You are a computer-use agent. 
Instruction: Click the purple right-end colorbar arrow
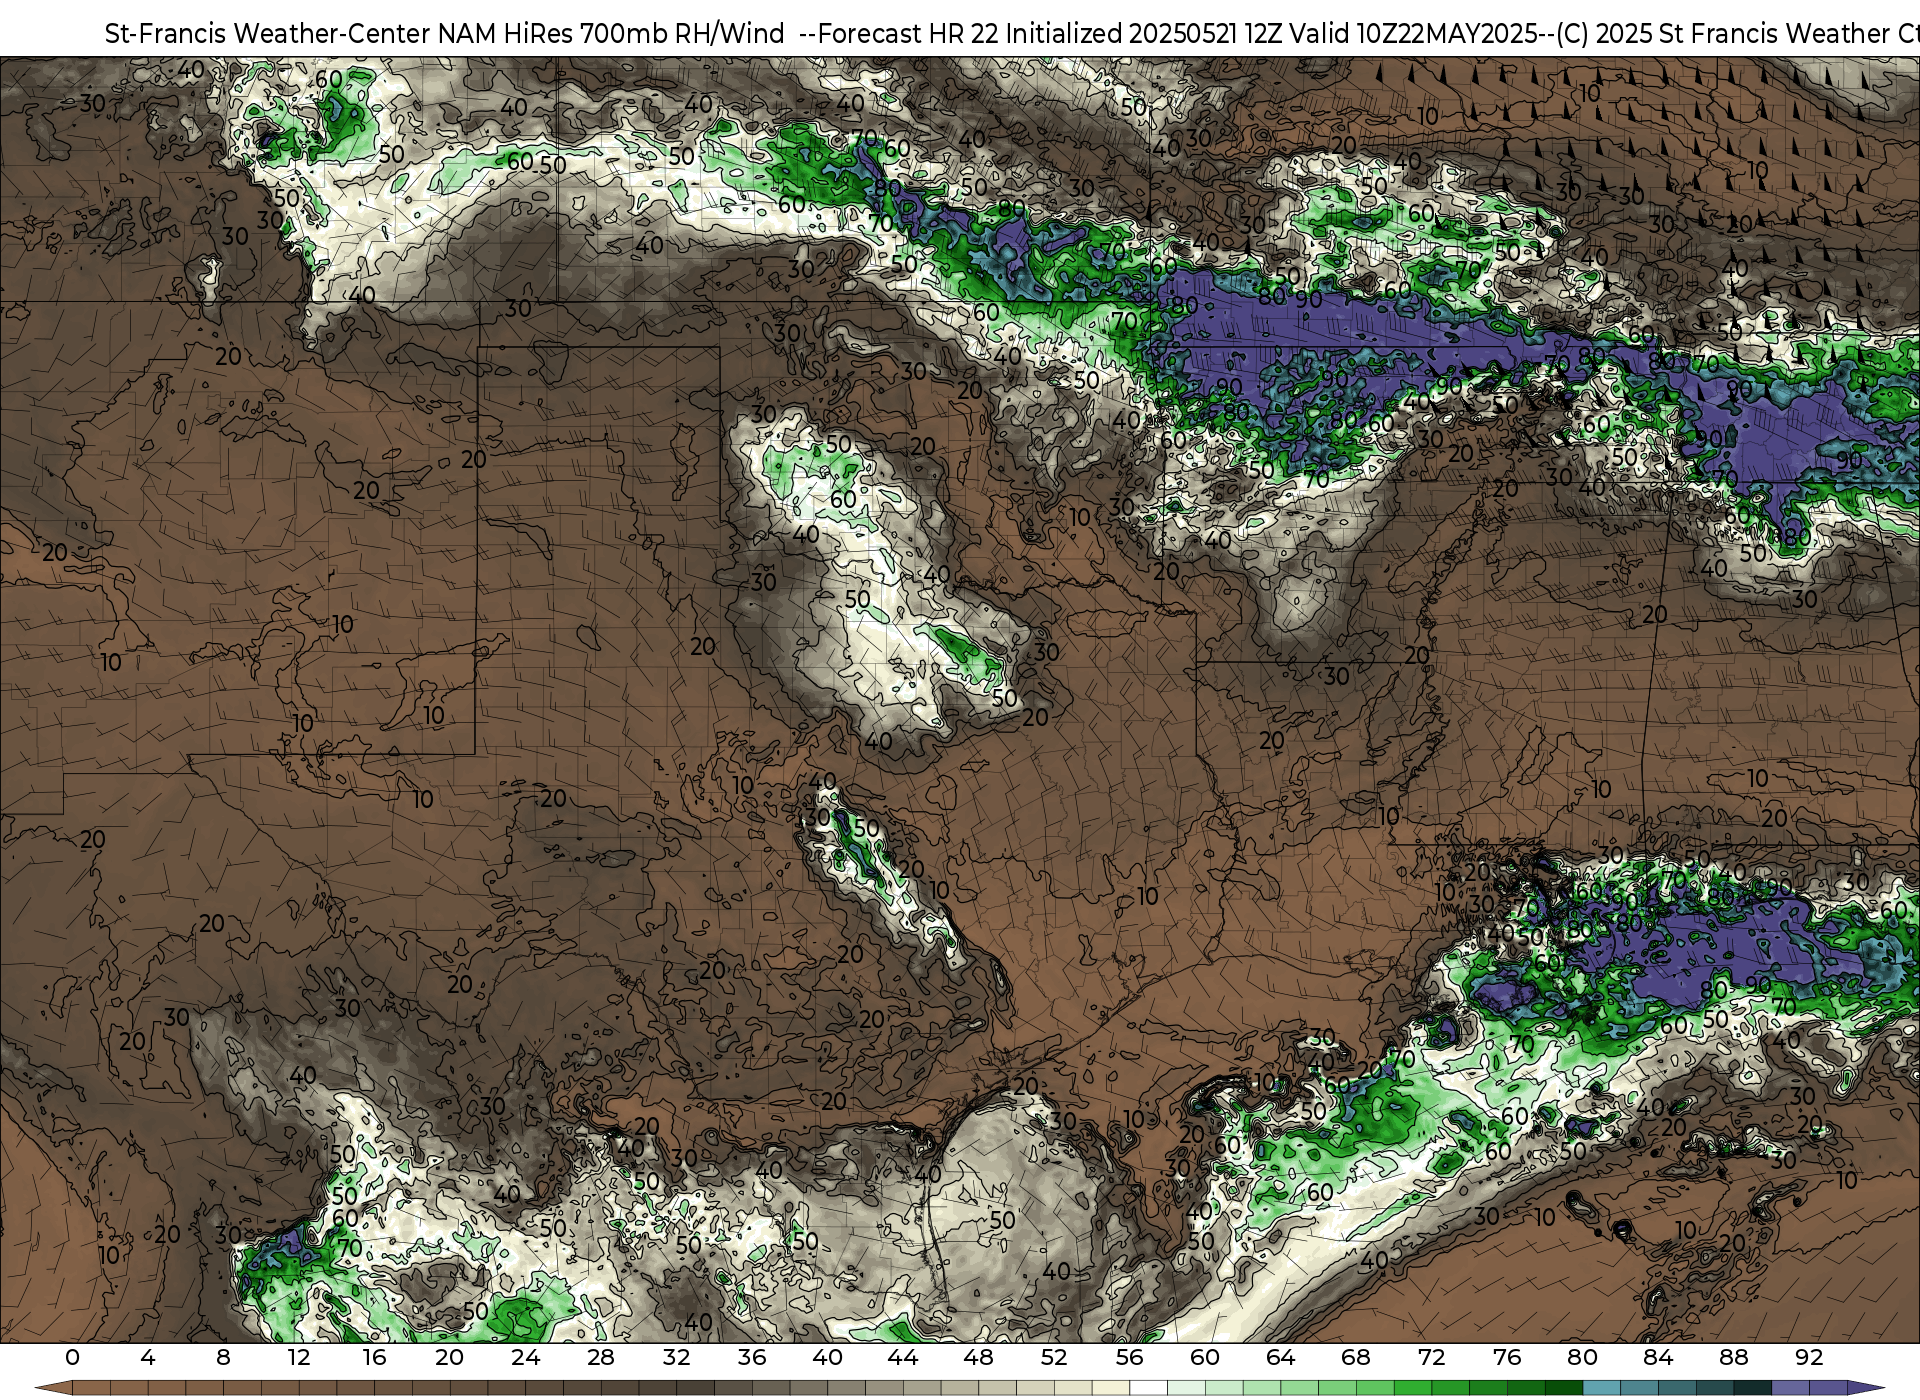pyautogui.click(x=1865, y=1388)
